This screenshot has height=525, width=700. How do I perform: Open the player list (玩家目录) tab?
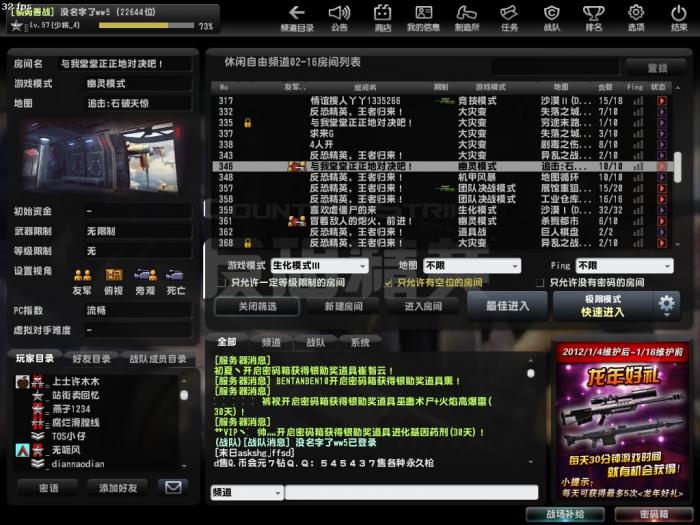pyautogui.click(x=35, y=358)
